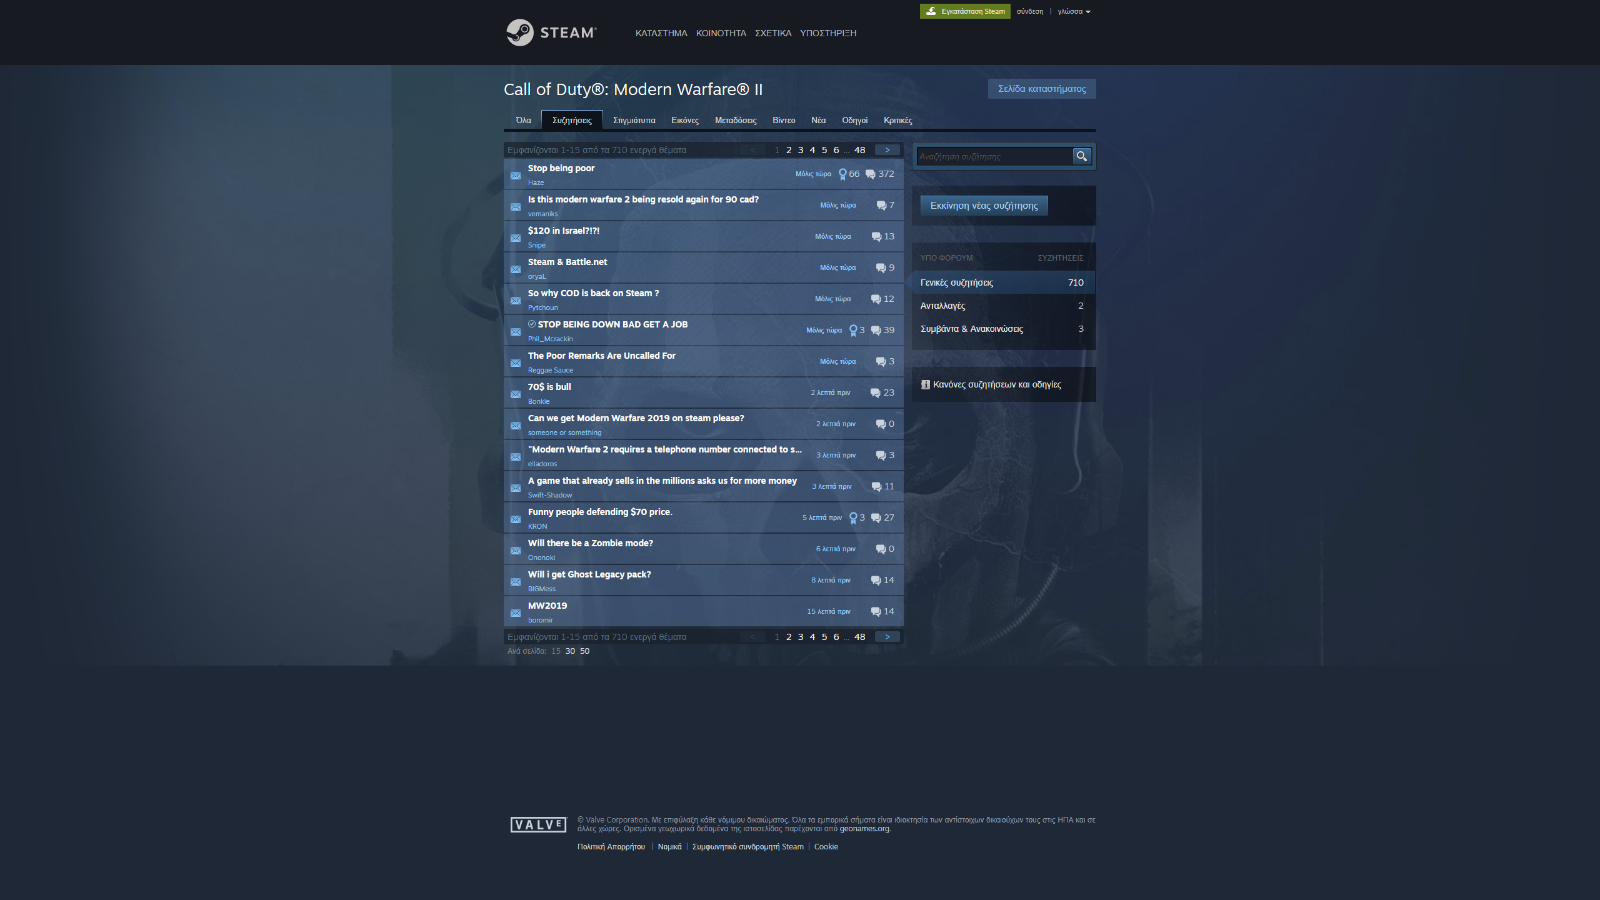Viewport: 1600px width, 900px height.
Task: Click the Steam logo in the header
Action: point(551,32)
